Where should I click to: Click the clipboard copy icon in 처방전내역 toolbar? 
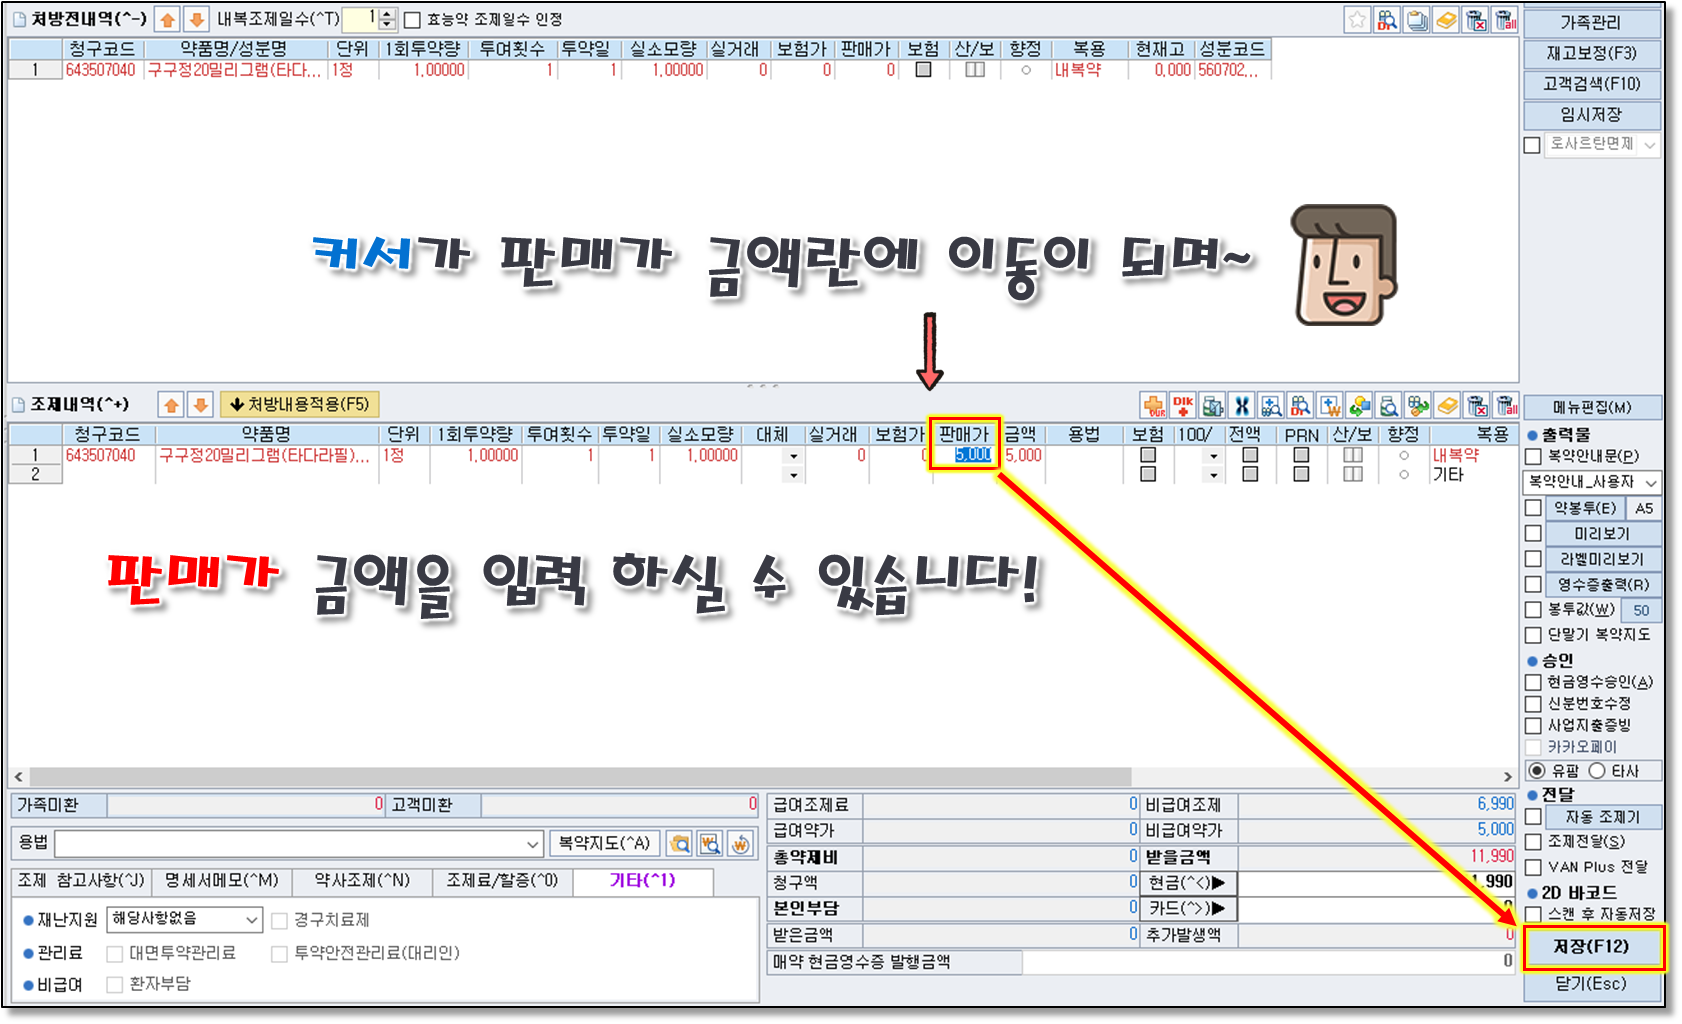(x=1416, y=20)
